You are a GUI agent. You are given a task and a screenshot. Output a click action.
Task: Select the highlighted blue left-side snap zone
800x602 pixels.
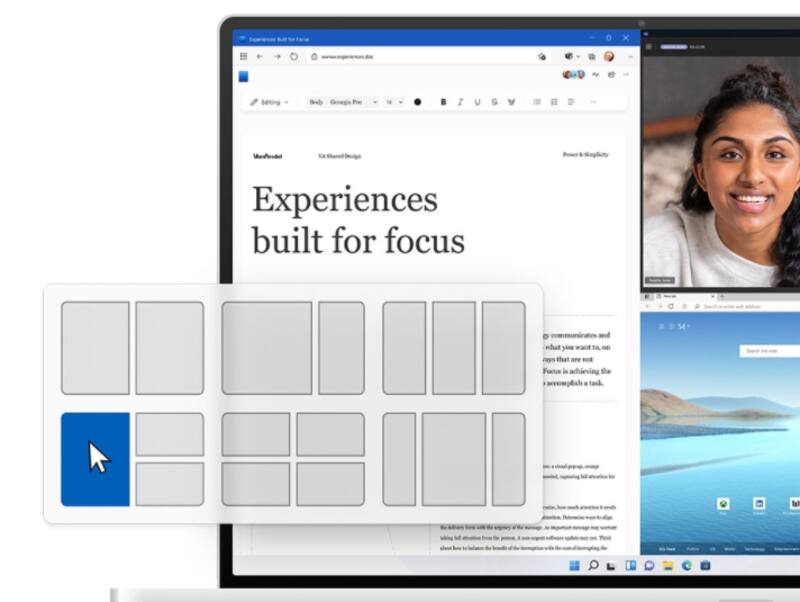click(95, 459)
